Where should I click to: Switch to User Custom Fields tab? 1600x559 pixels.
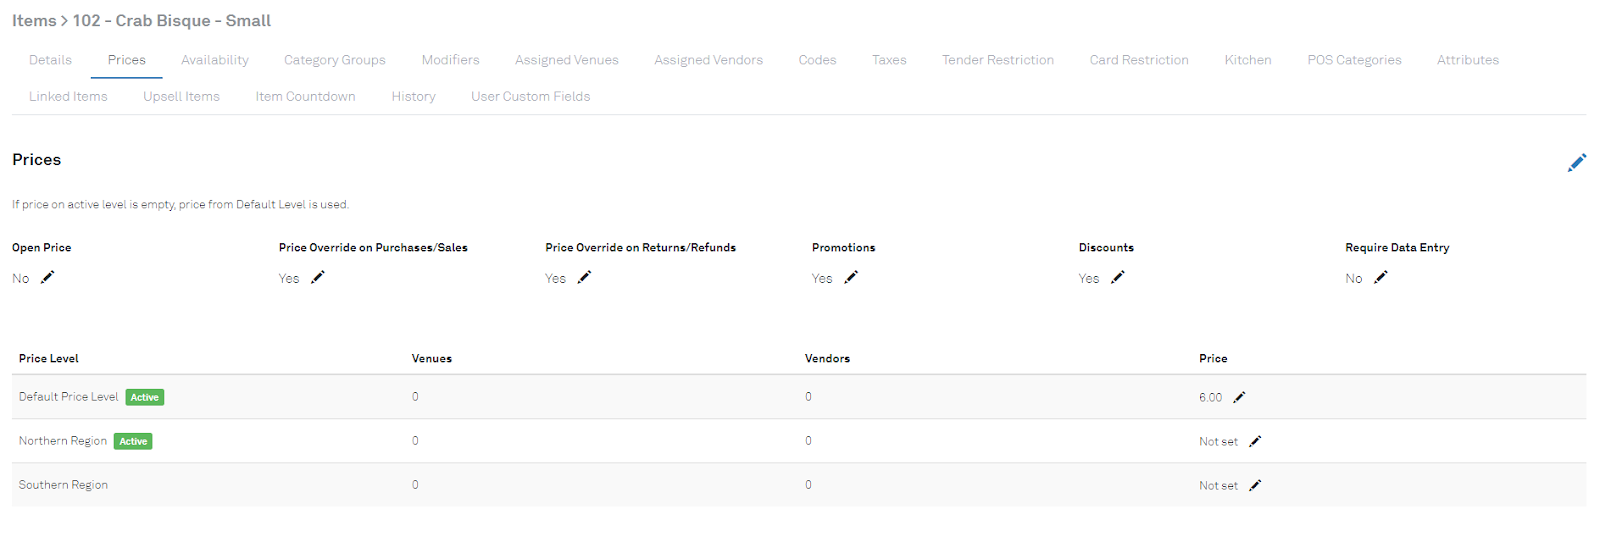pyautogui.click(x=530, y=96)
